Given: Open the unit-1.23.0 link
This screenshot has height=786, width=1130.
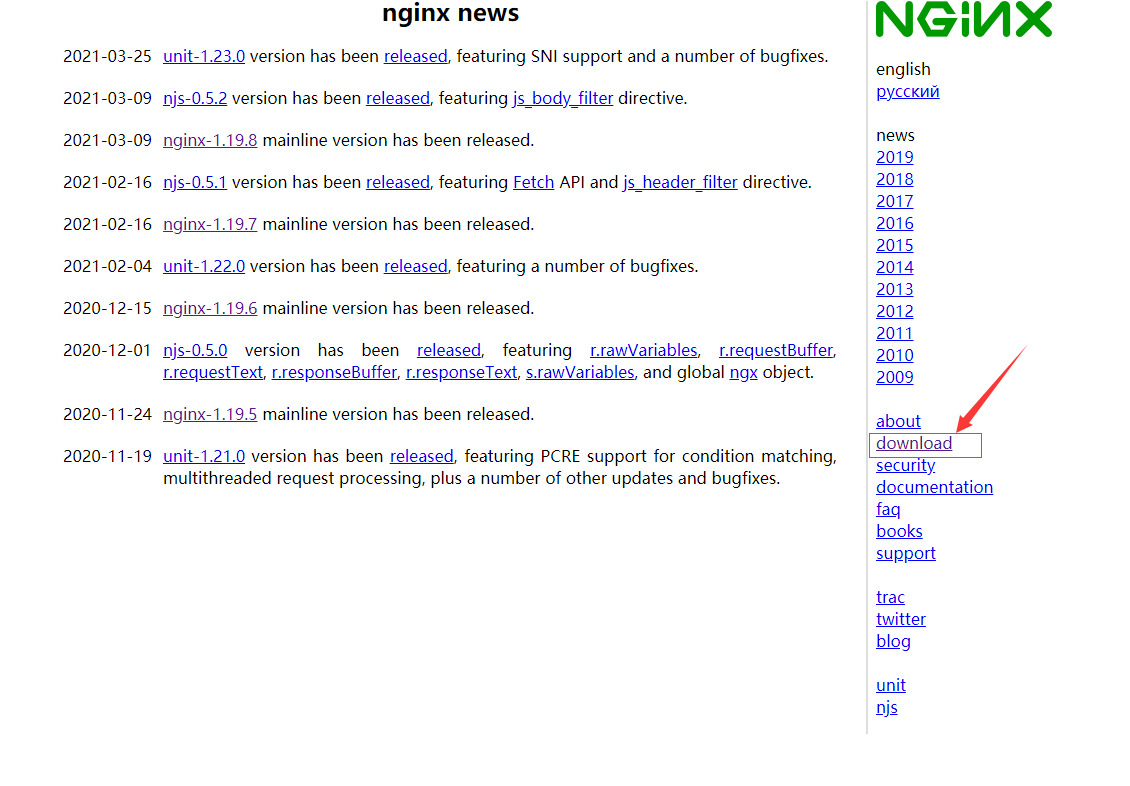Looking at the screenshot, I should [x=204, y=56].
